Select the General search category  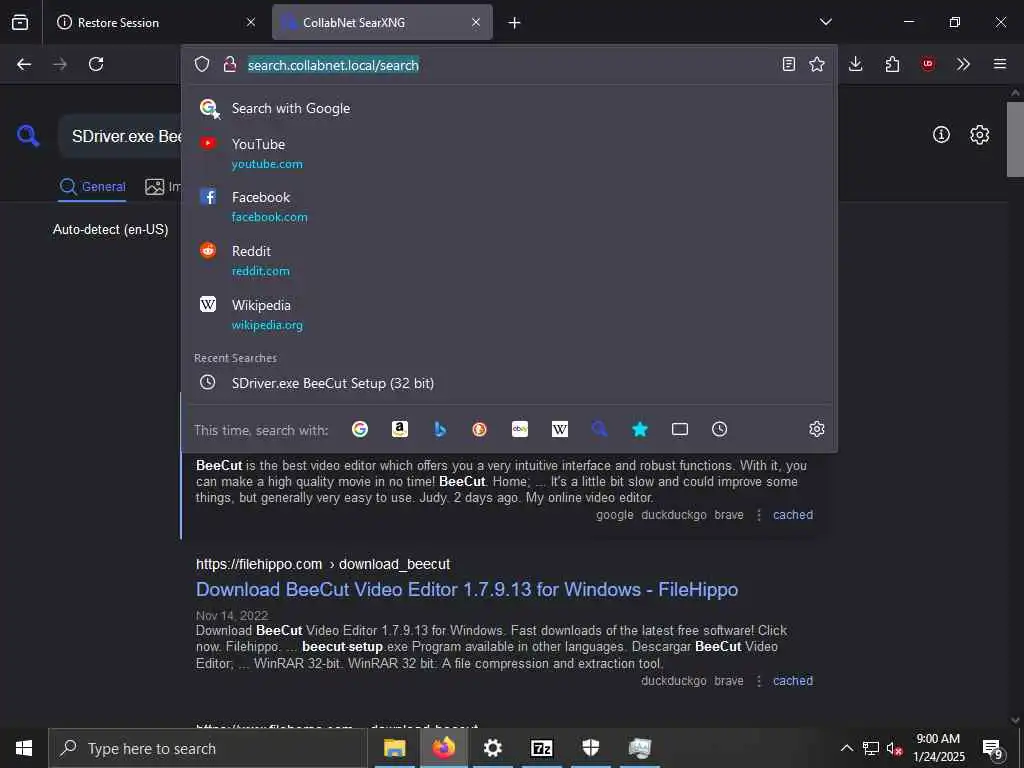click(92, 187)
